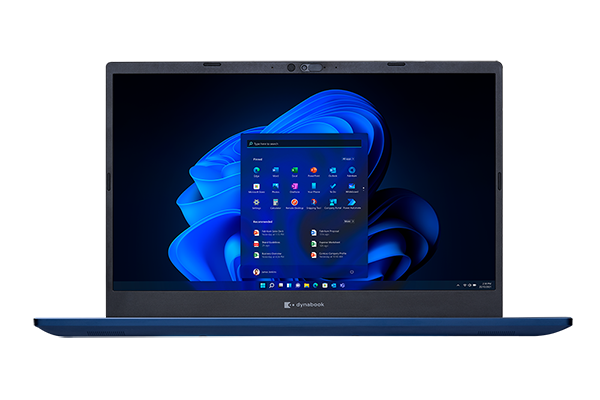Open Brand Guidelines recommended file
This screenshot has height=400, width=600.
click(268, 243)
